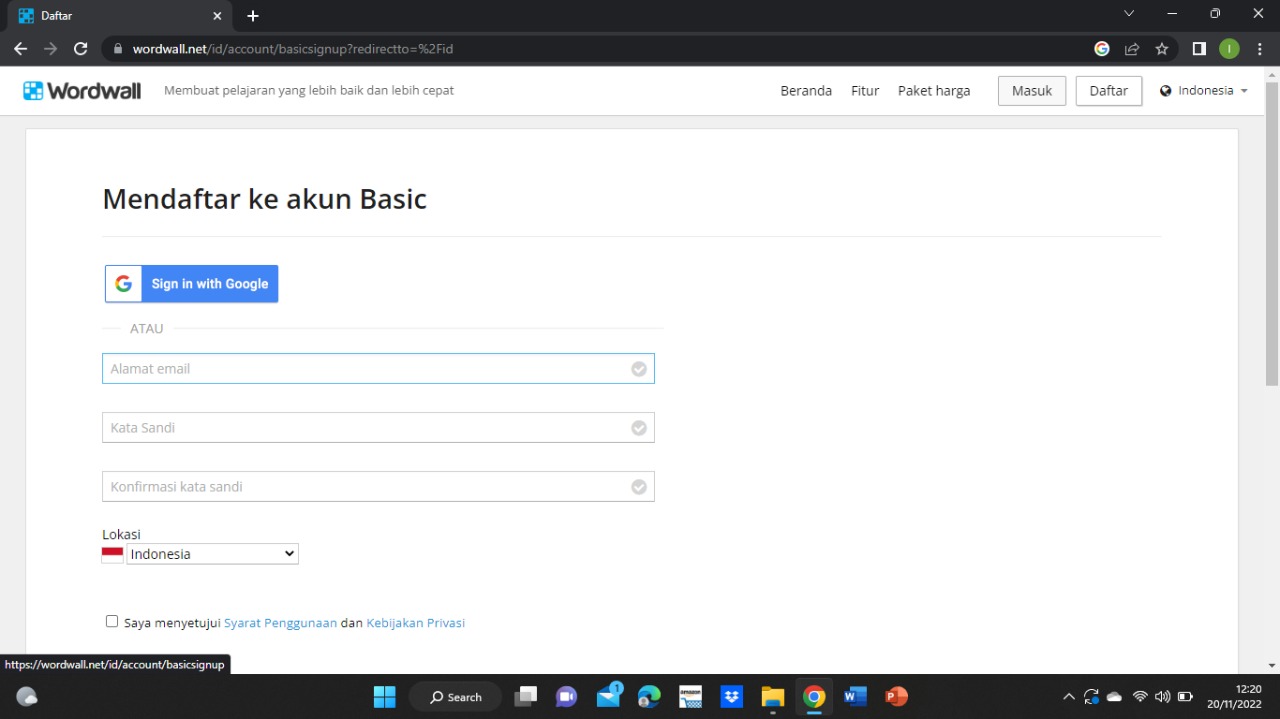
Task: Open Dropbox from taskbar
Action: 732,697
